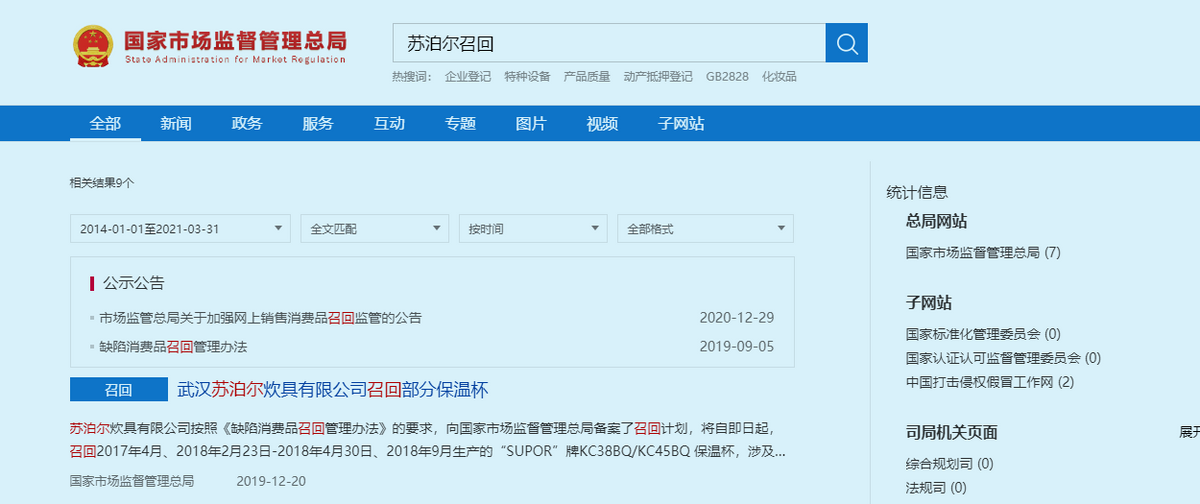1200x504 pixels.
Task: Click the result date 2019-12-20
Action: (272, 481)
